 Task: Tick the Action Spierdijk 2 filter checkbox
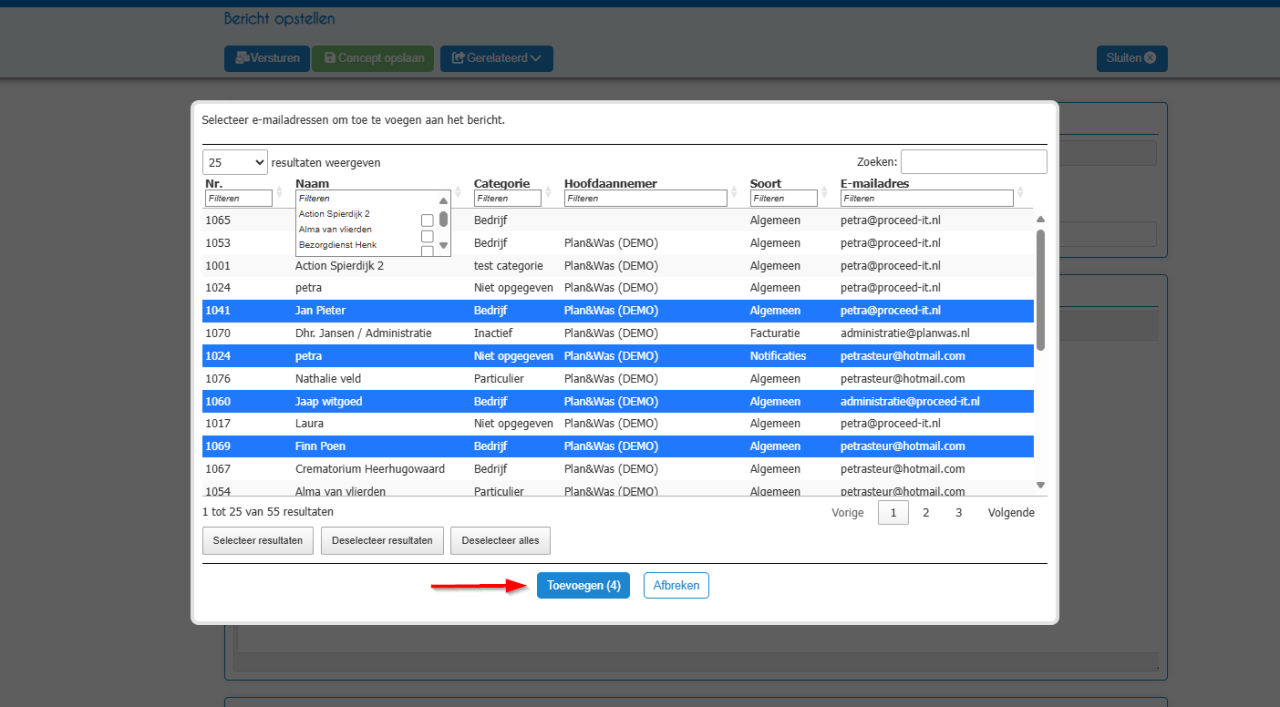(427, 220)
